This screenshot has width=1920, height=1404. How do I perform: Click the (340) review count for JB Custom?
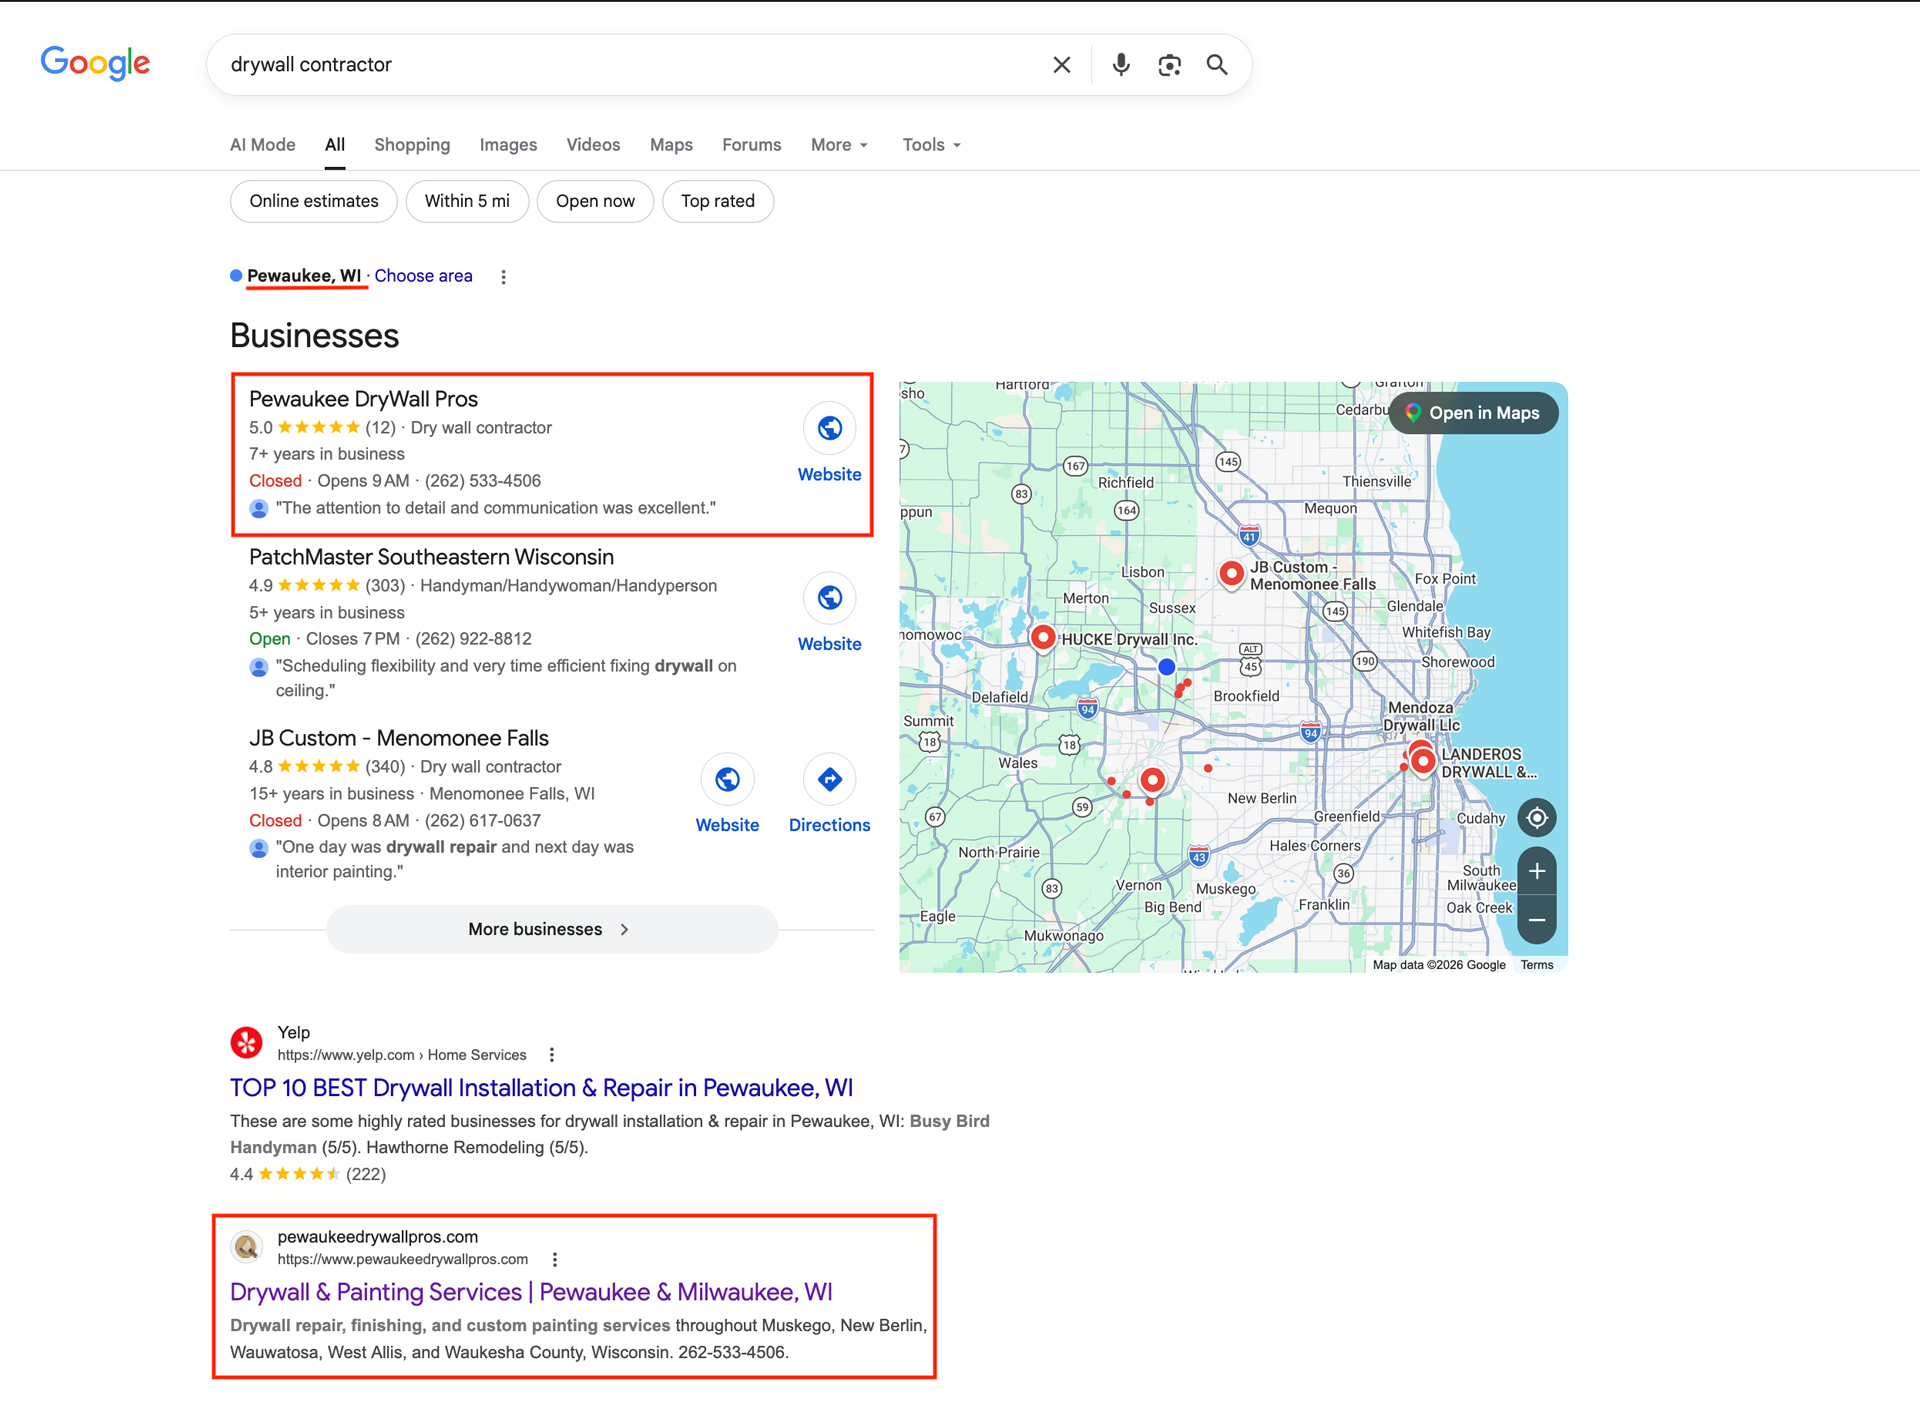pyautogui.click(x=385, y=767)
